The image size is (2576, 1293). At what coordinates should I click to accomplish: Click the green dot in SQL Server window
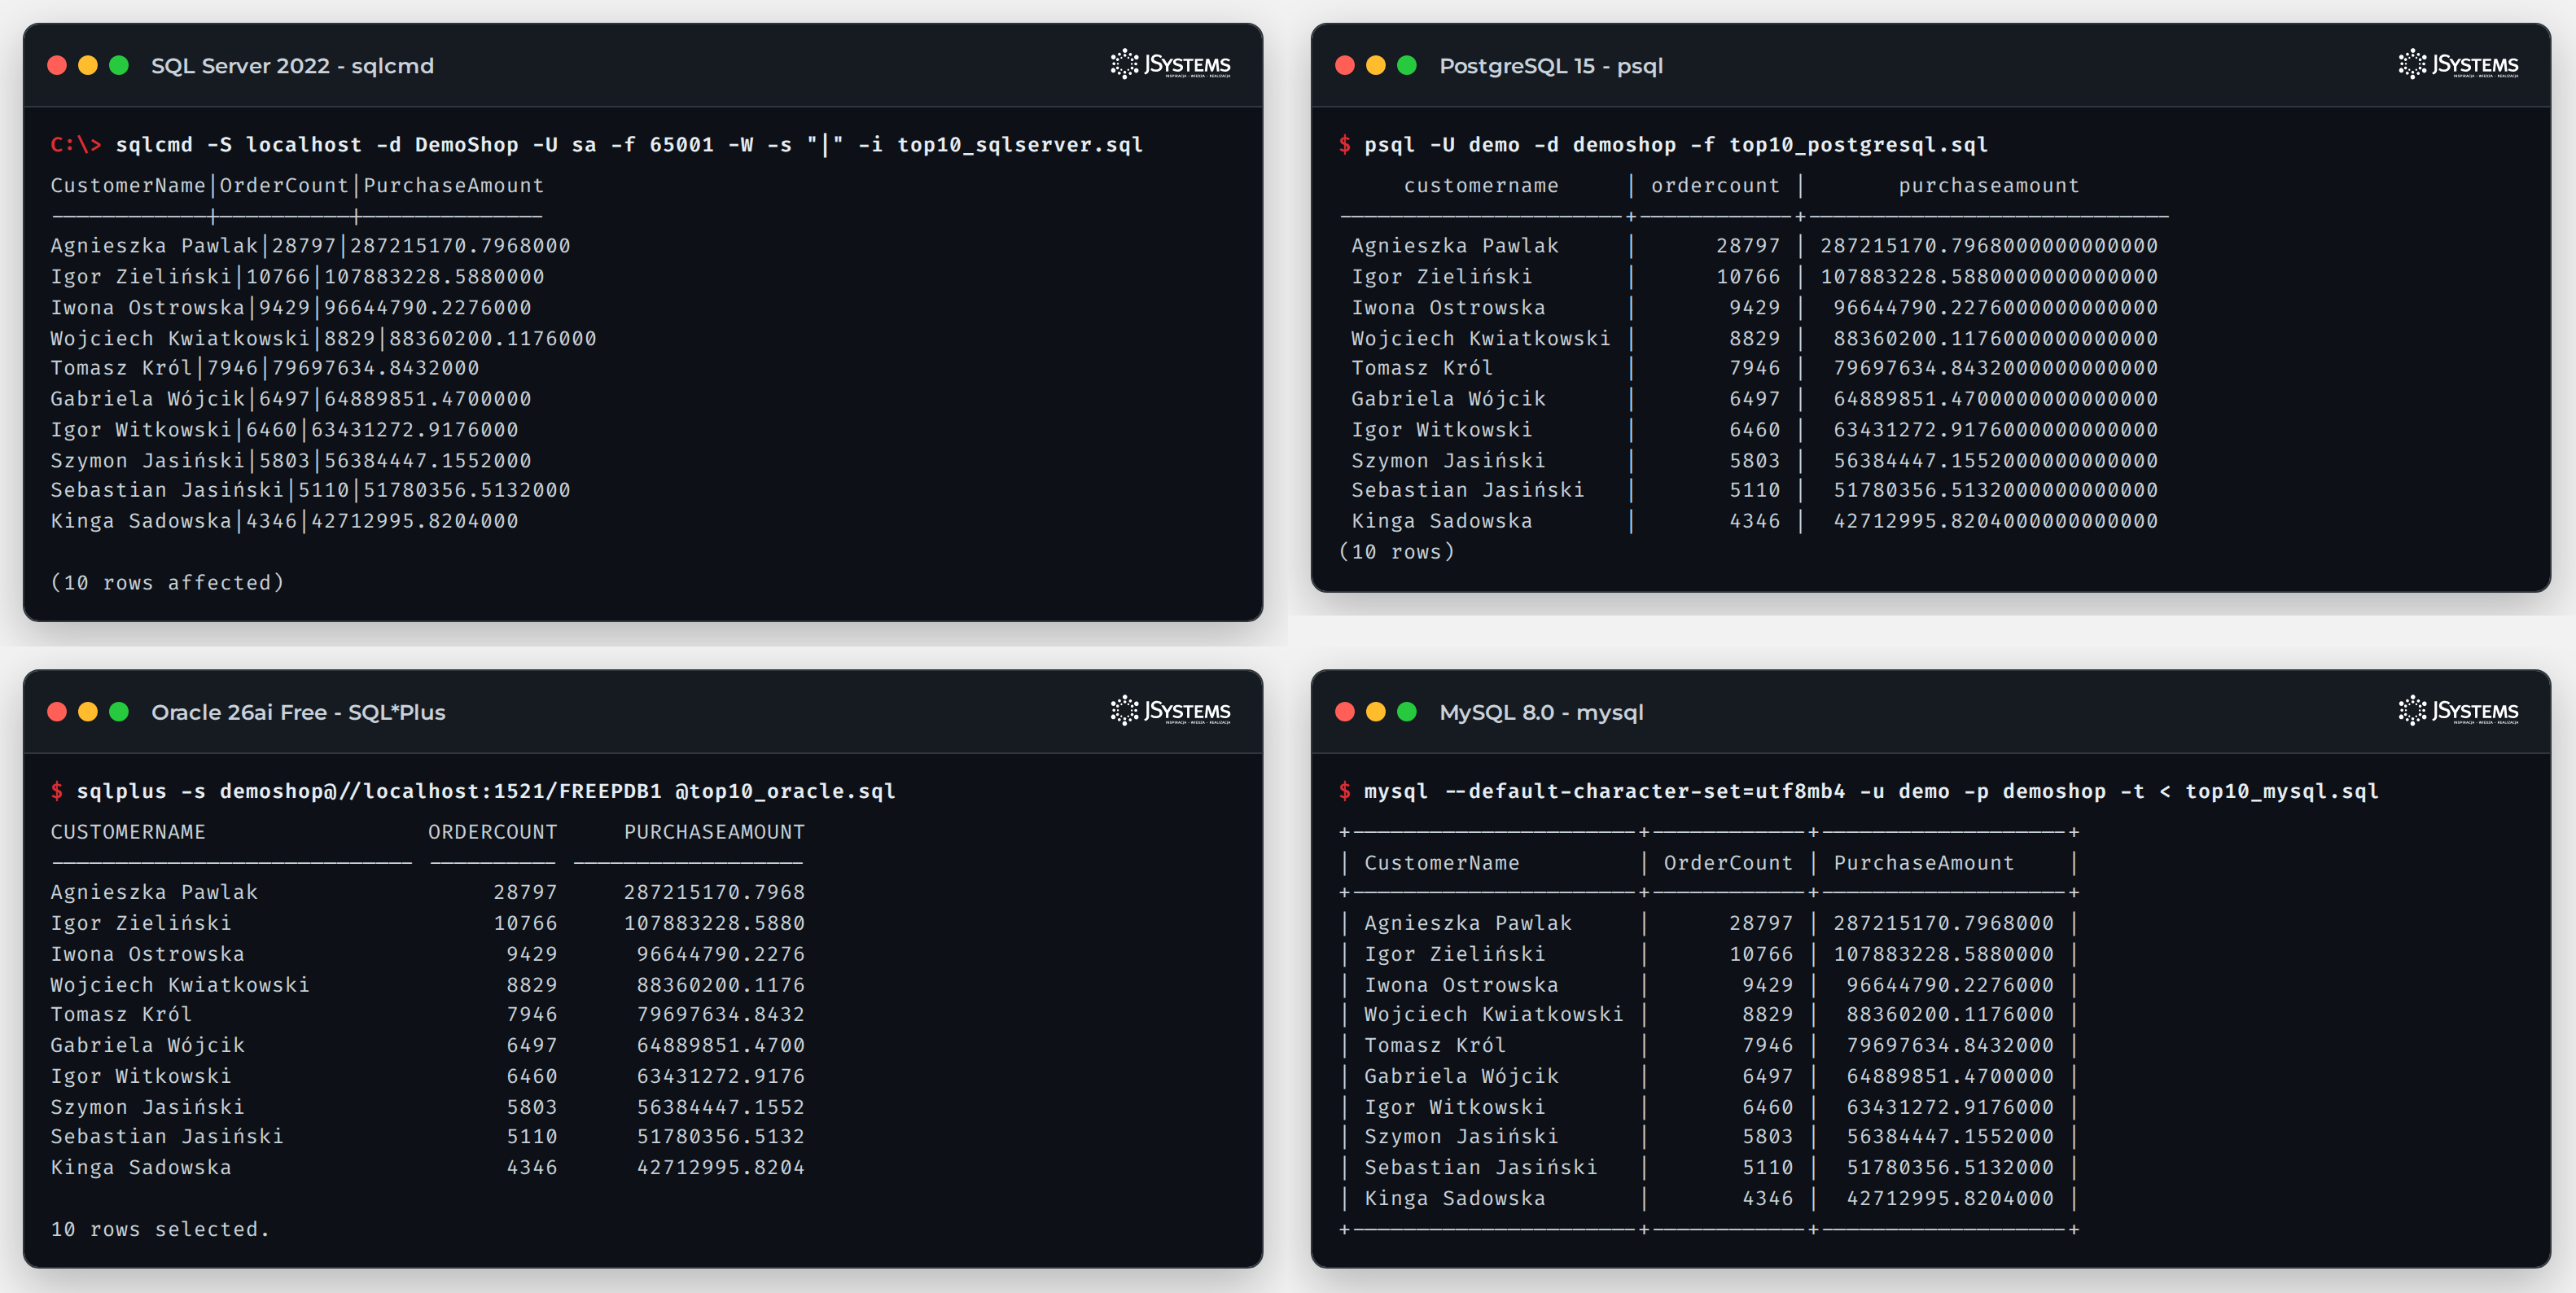119,65
